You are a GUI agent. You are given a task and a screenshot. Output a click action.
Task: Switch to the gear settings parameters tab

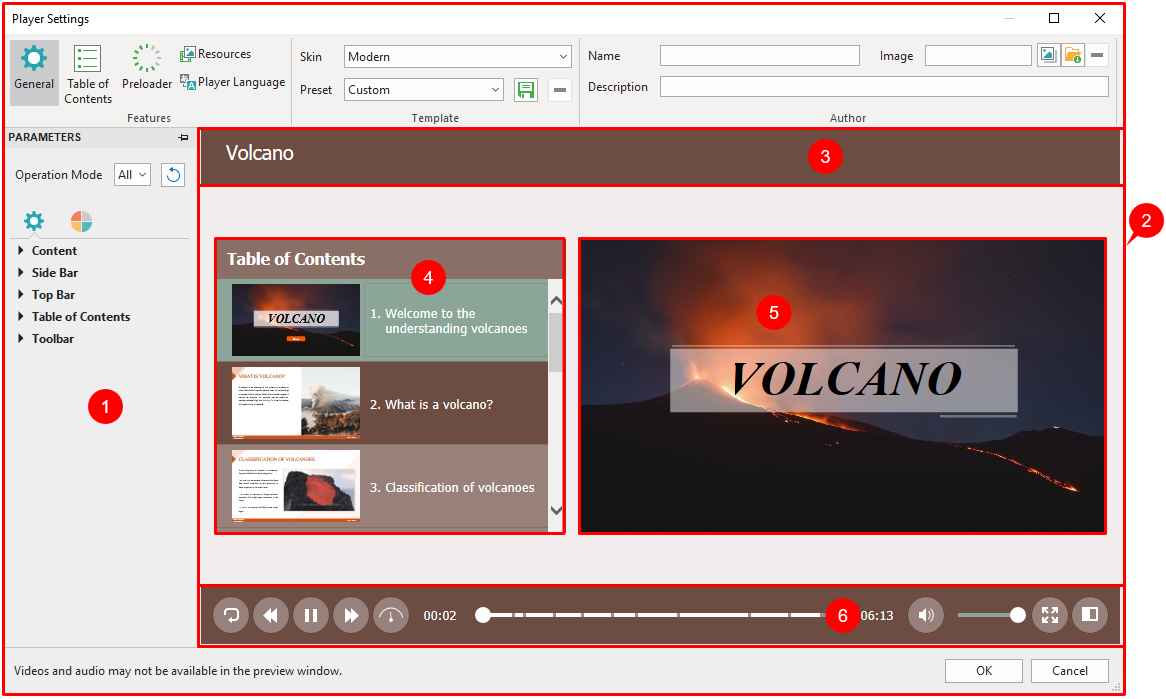tap(34, 221)
